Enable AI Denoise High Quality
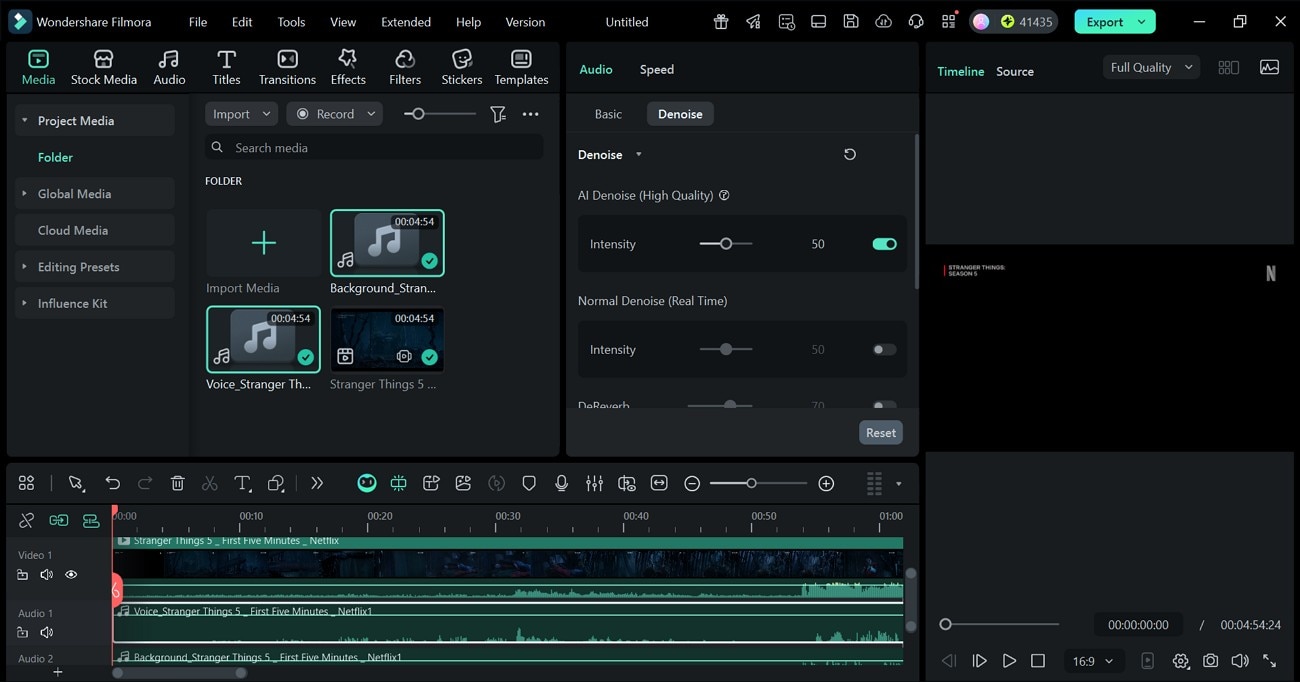Viewport: 1300px width, 682px height. click(883, 243)
